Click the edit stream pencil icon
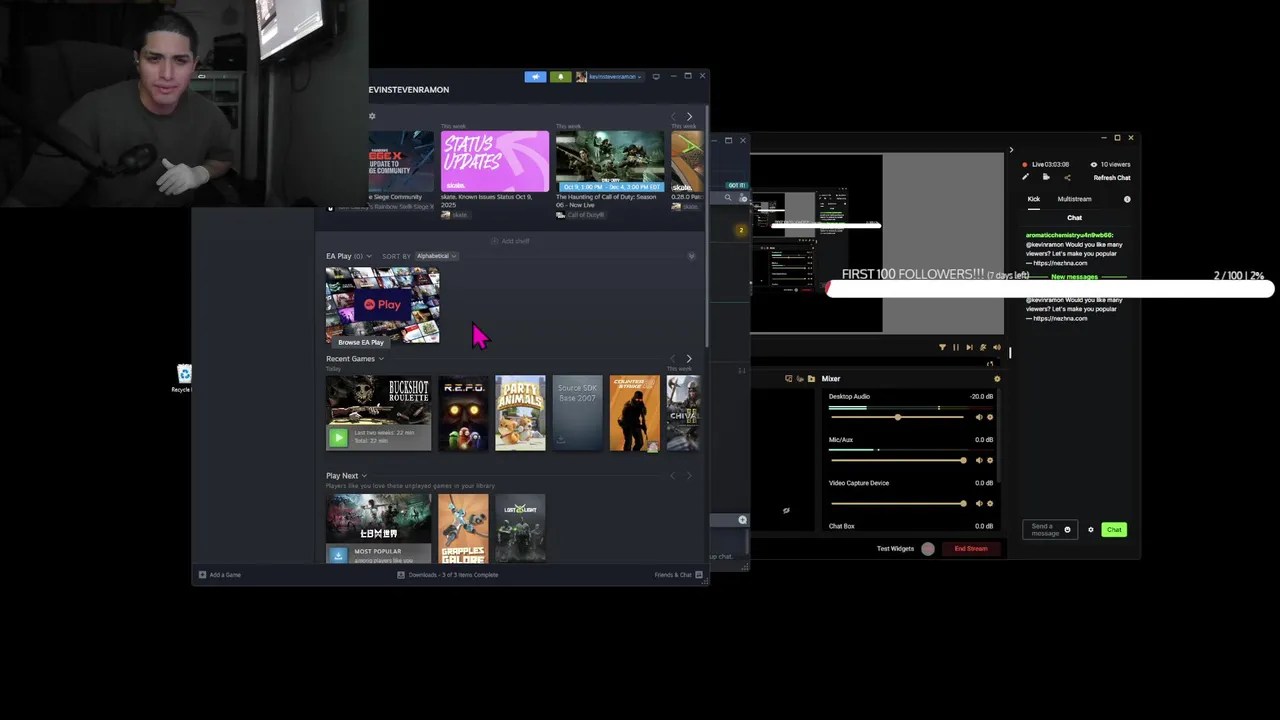This screenshot has height=720, width=1280. (1025, 177)
